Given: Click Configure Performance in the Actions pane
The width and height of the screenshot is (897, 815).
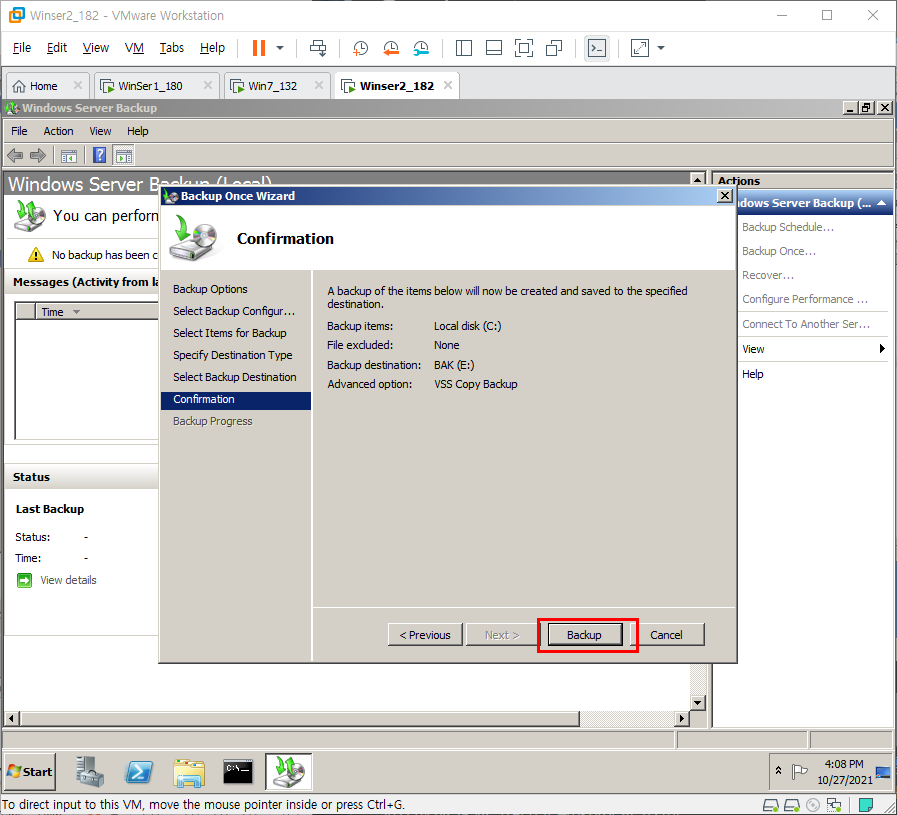Looking at the screenshot, I should click(804, 300).
